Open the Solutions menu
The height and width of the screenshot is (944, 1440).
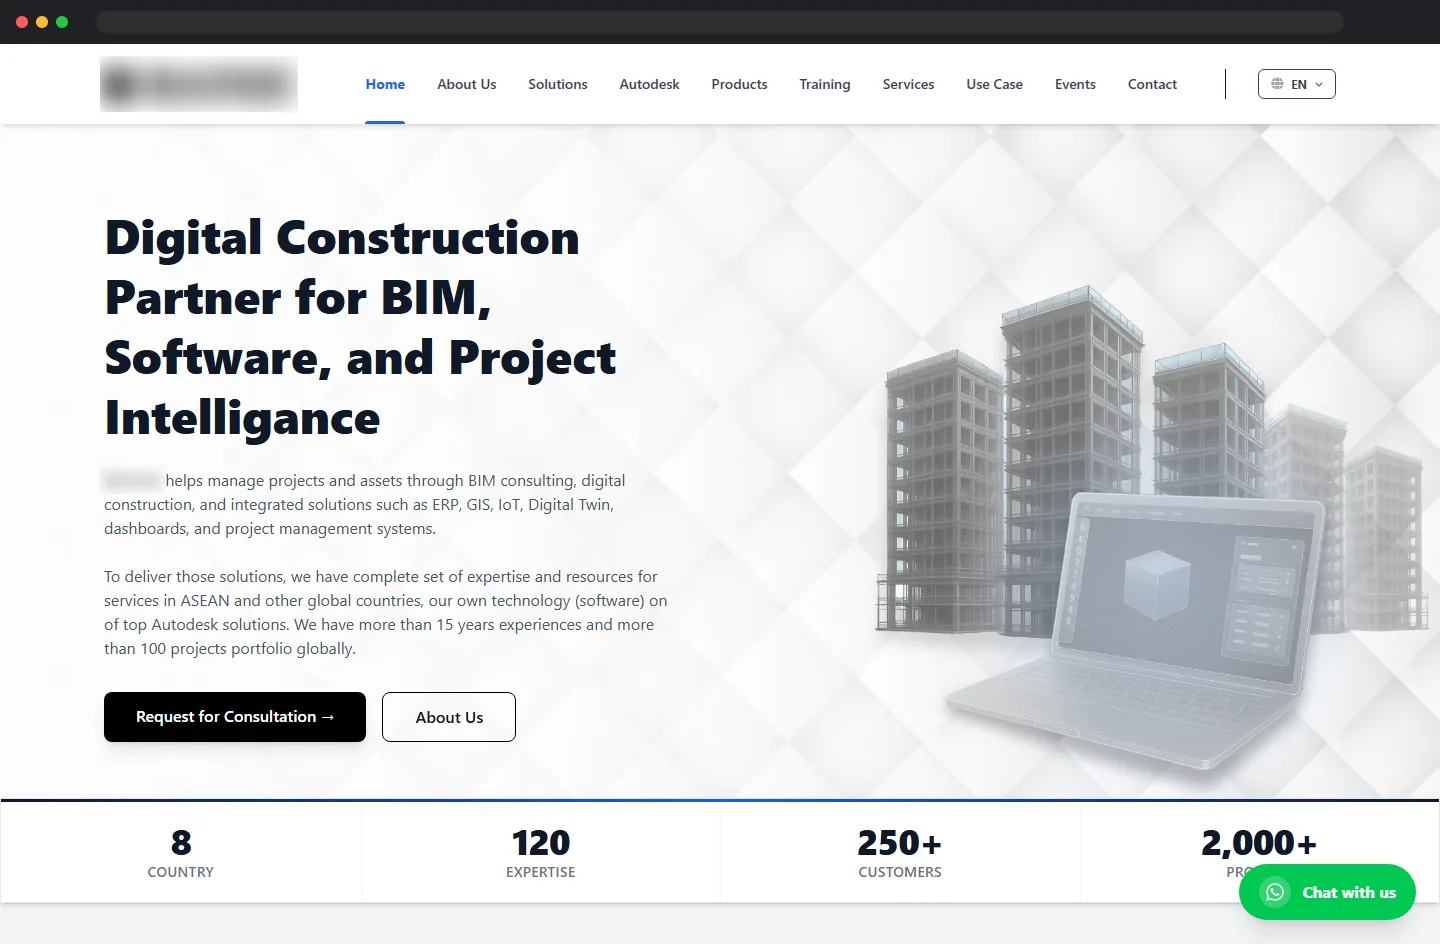pos(558,84)
